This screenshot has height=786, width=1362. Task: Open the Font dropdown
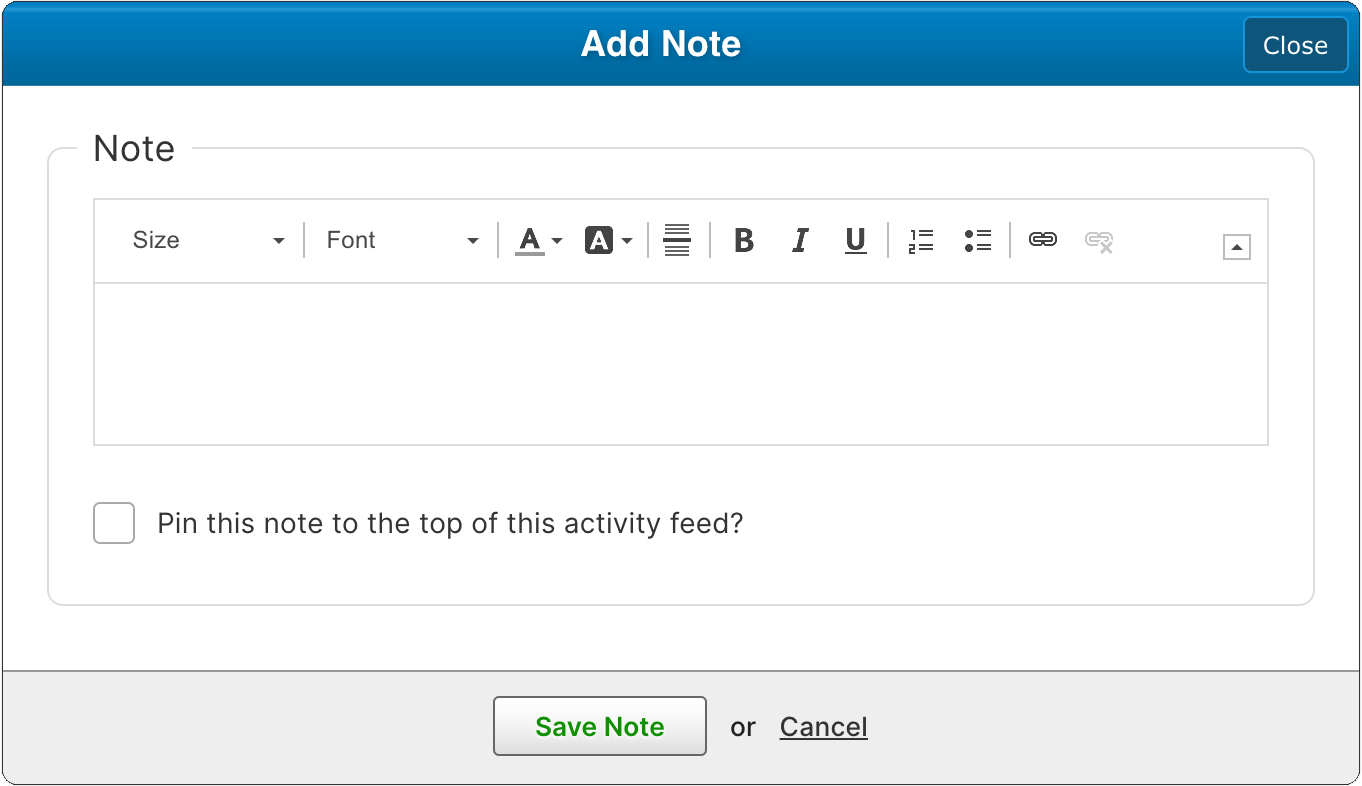pyautogui.click(x=402, y=240)
